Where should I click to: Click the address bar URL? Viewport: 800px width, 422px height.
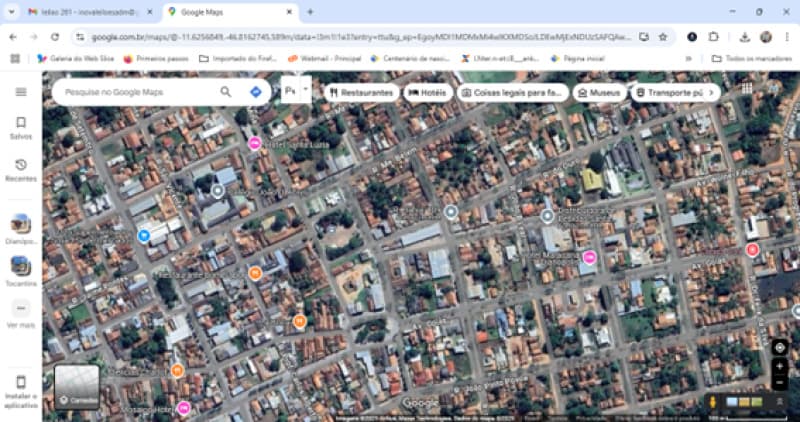coord(361,37)
